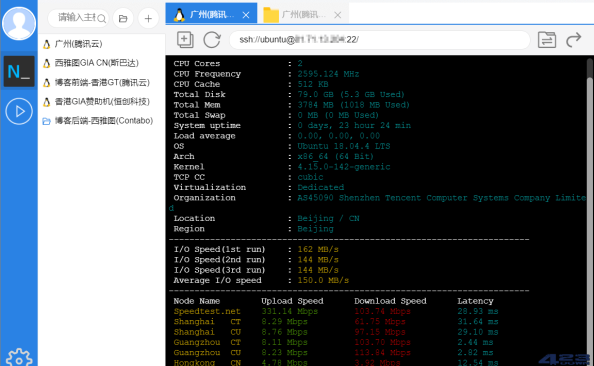Click '162 MB/s' first run speed
Viewport: 594px width, 366px height.
pos(318,249)
